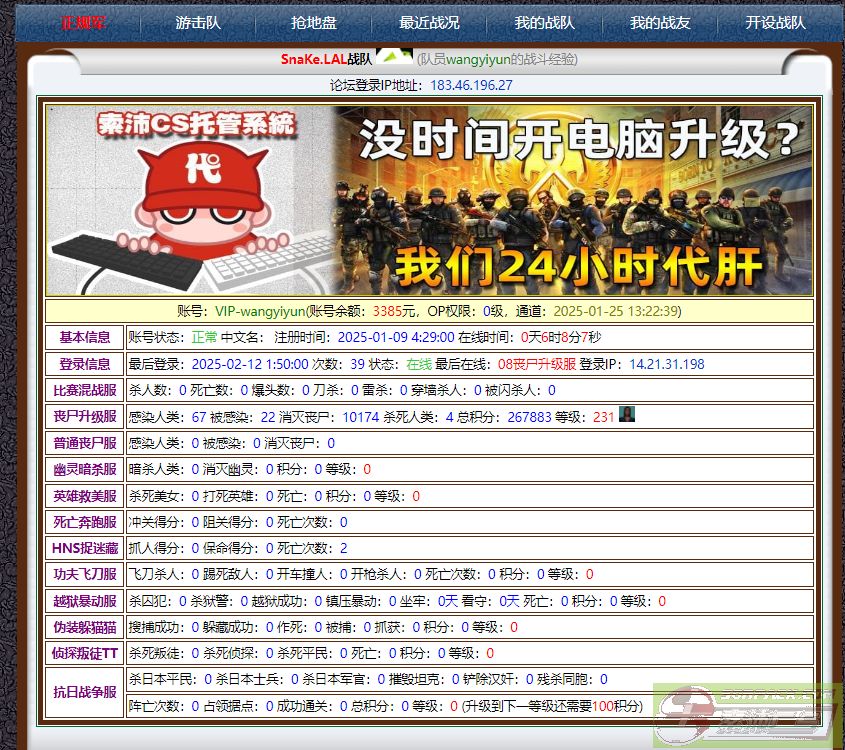Viewport: 845px width, 750px height.
Task: Click last login time 2025-02-12 1:50:00
Action: pyautogui.click(x=250, y=364)
